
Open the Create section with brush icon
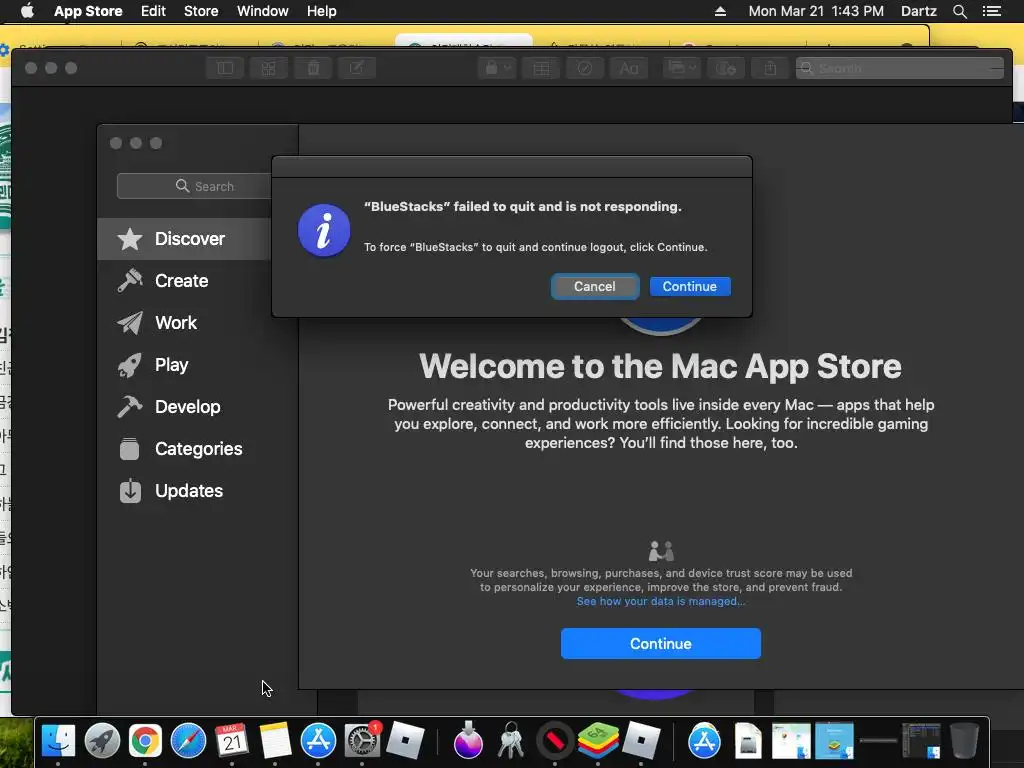pyautogui.click(x=184, y=281)
